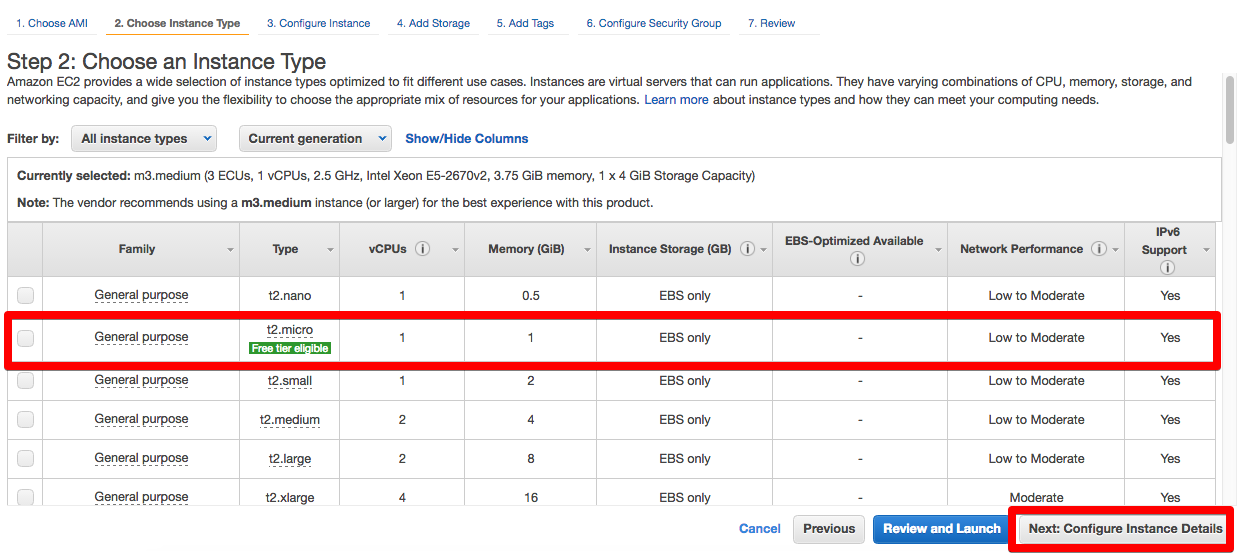This screenshot has height=555, width=1238.
Task: Click the IPv6 Support info icon
Action: coord(1167,268)
